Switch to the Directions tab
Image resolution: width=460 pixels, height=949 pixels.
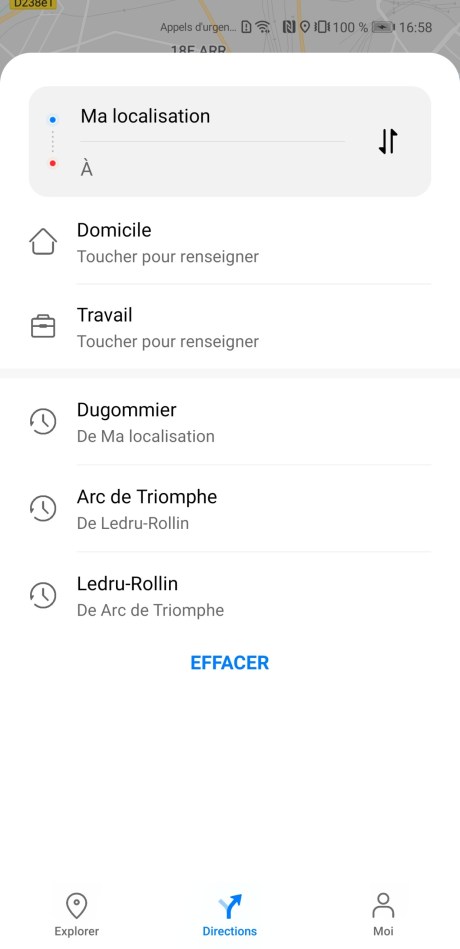click(230, 915)
